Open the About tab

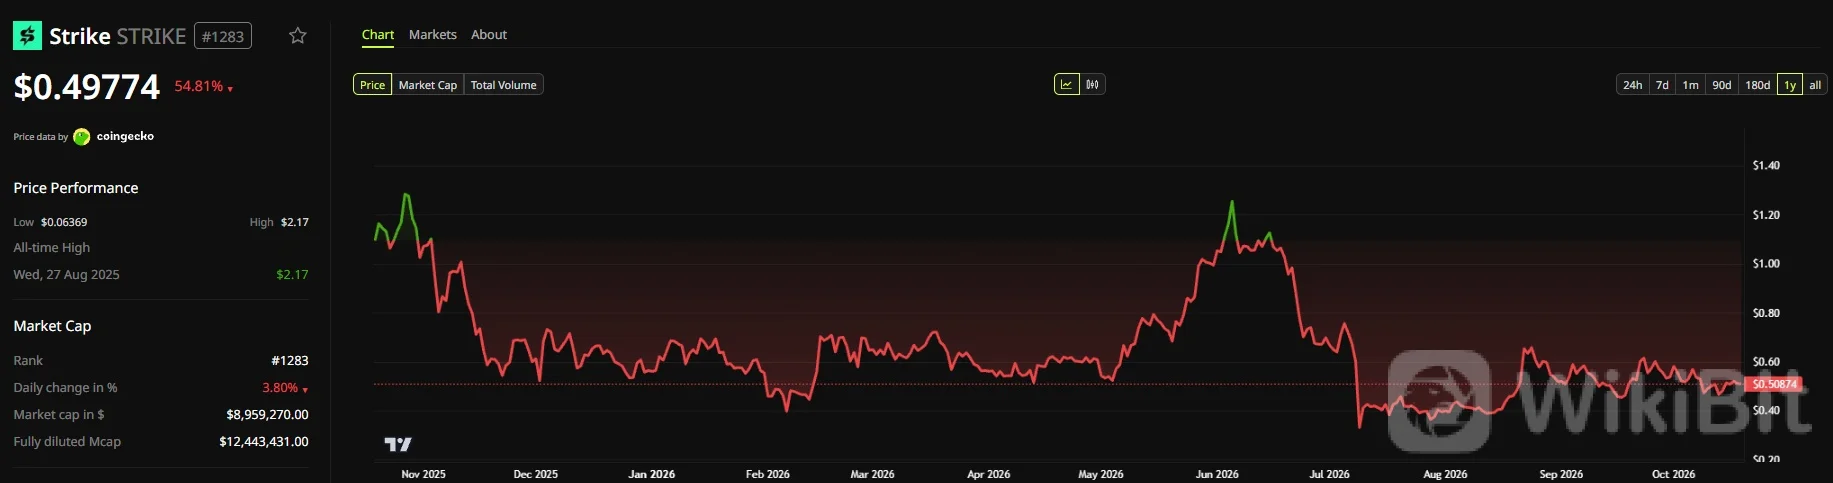(489, 35)
